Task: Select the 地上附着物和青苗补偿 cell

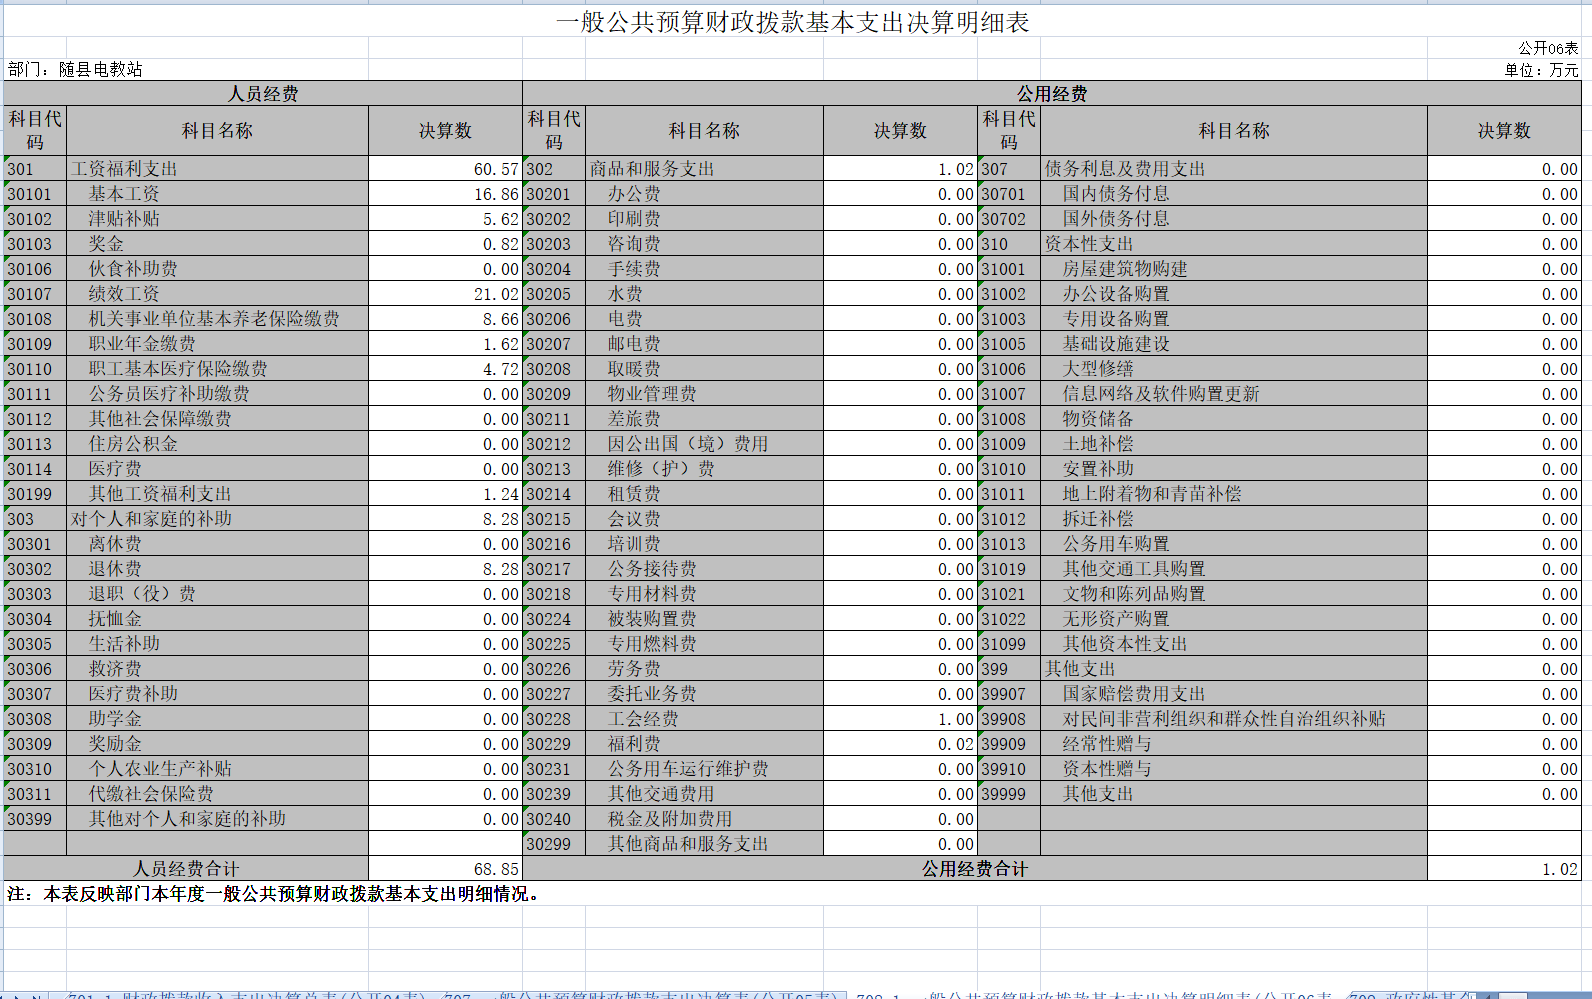Action: 1234,494
